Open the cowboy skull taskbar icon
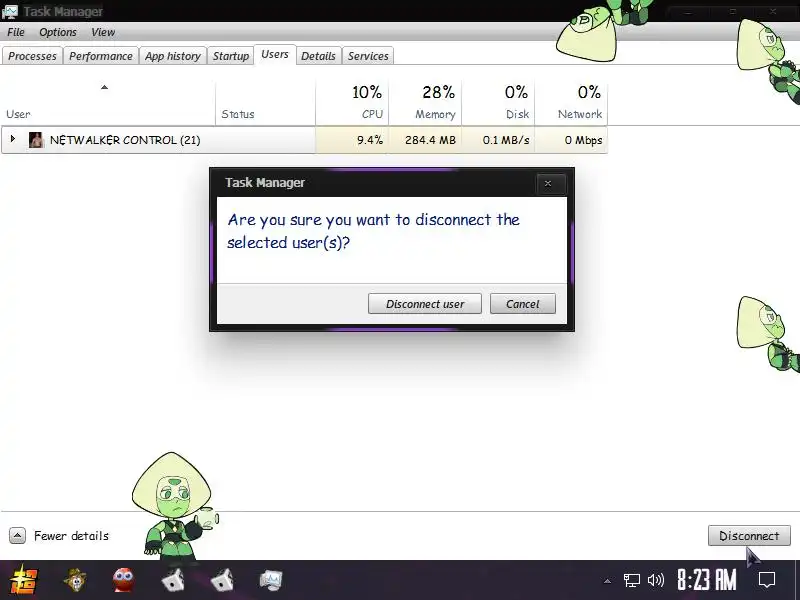Viewport: 800px width, 600px height. pos(75,580)
